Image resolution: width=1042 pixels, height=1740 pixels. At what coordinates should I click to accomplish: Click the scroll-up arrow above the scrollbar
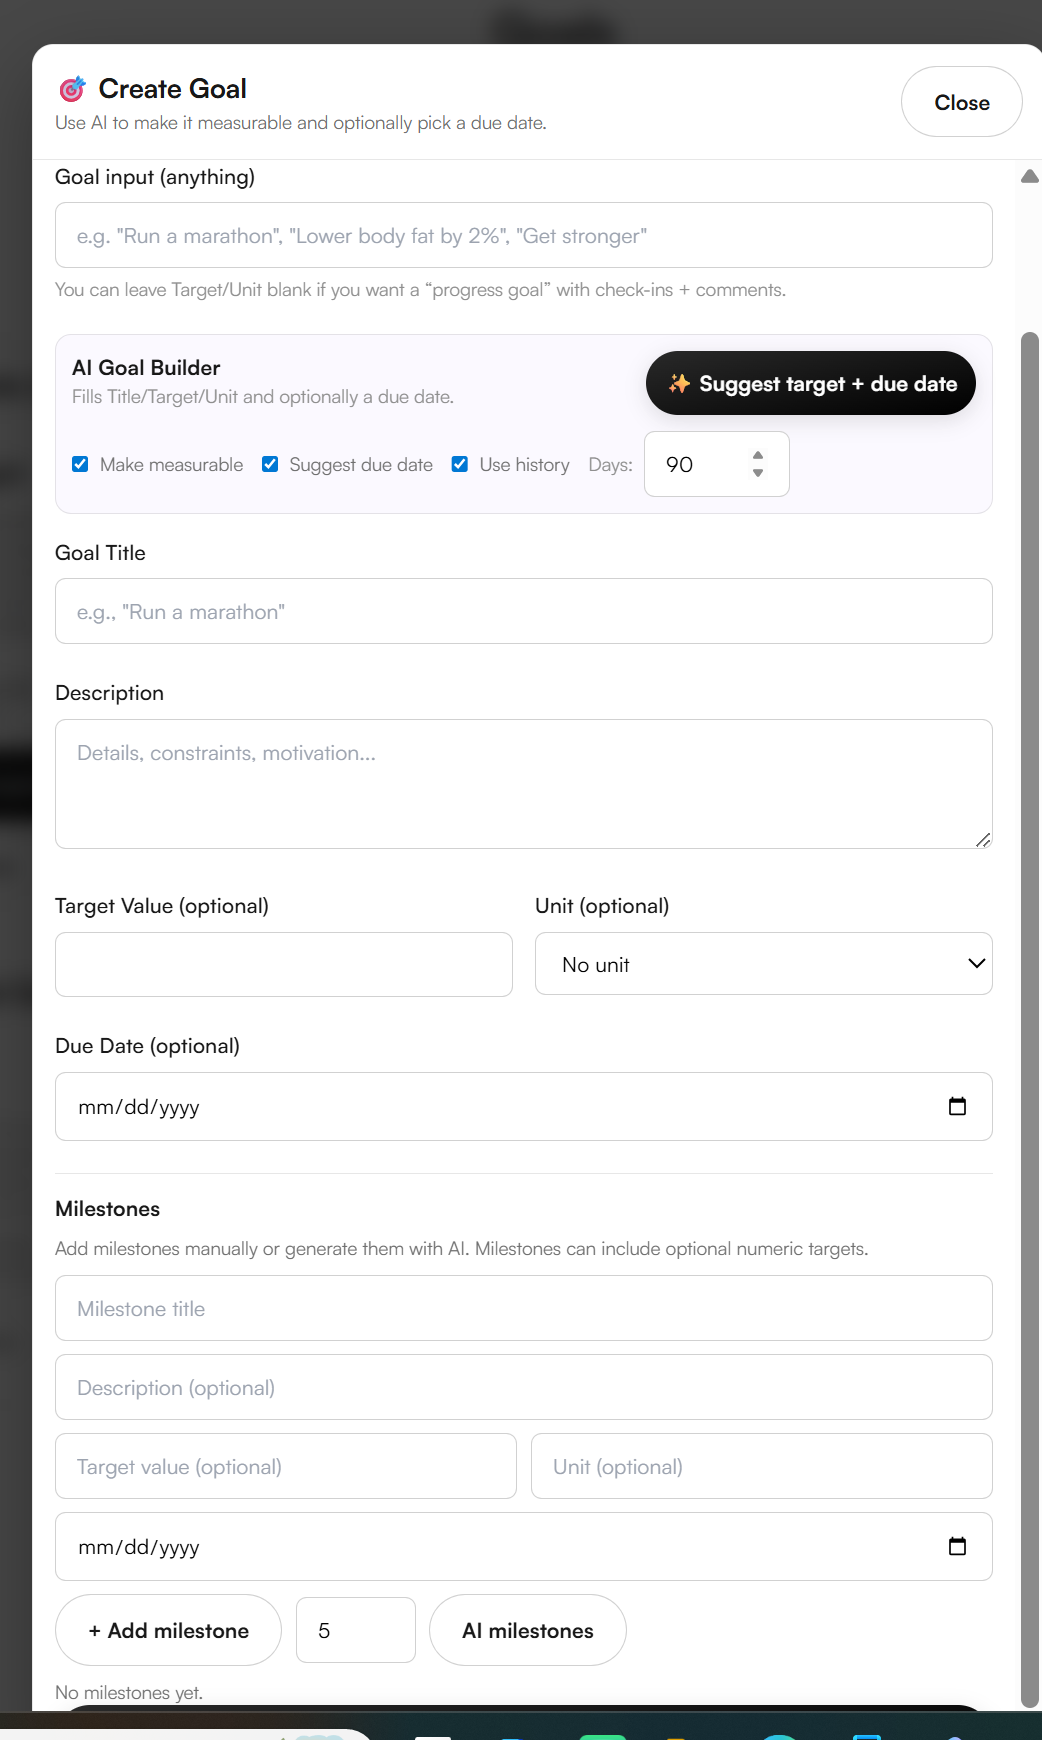coord(1031,175)
